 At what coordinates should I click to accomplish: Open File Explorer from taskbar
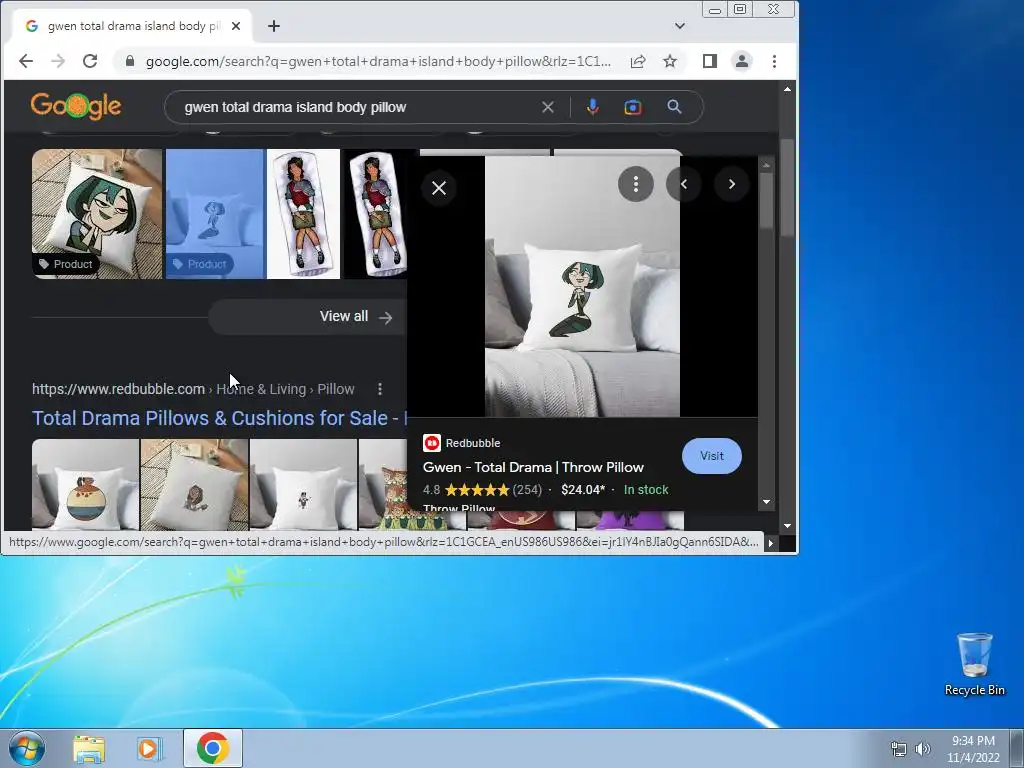point(89,748)
